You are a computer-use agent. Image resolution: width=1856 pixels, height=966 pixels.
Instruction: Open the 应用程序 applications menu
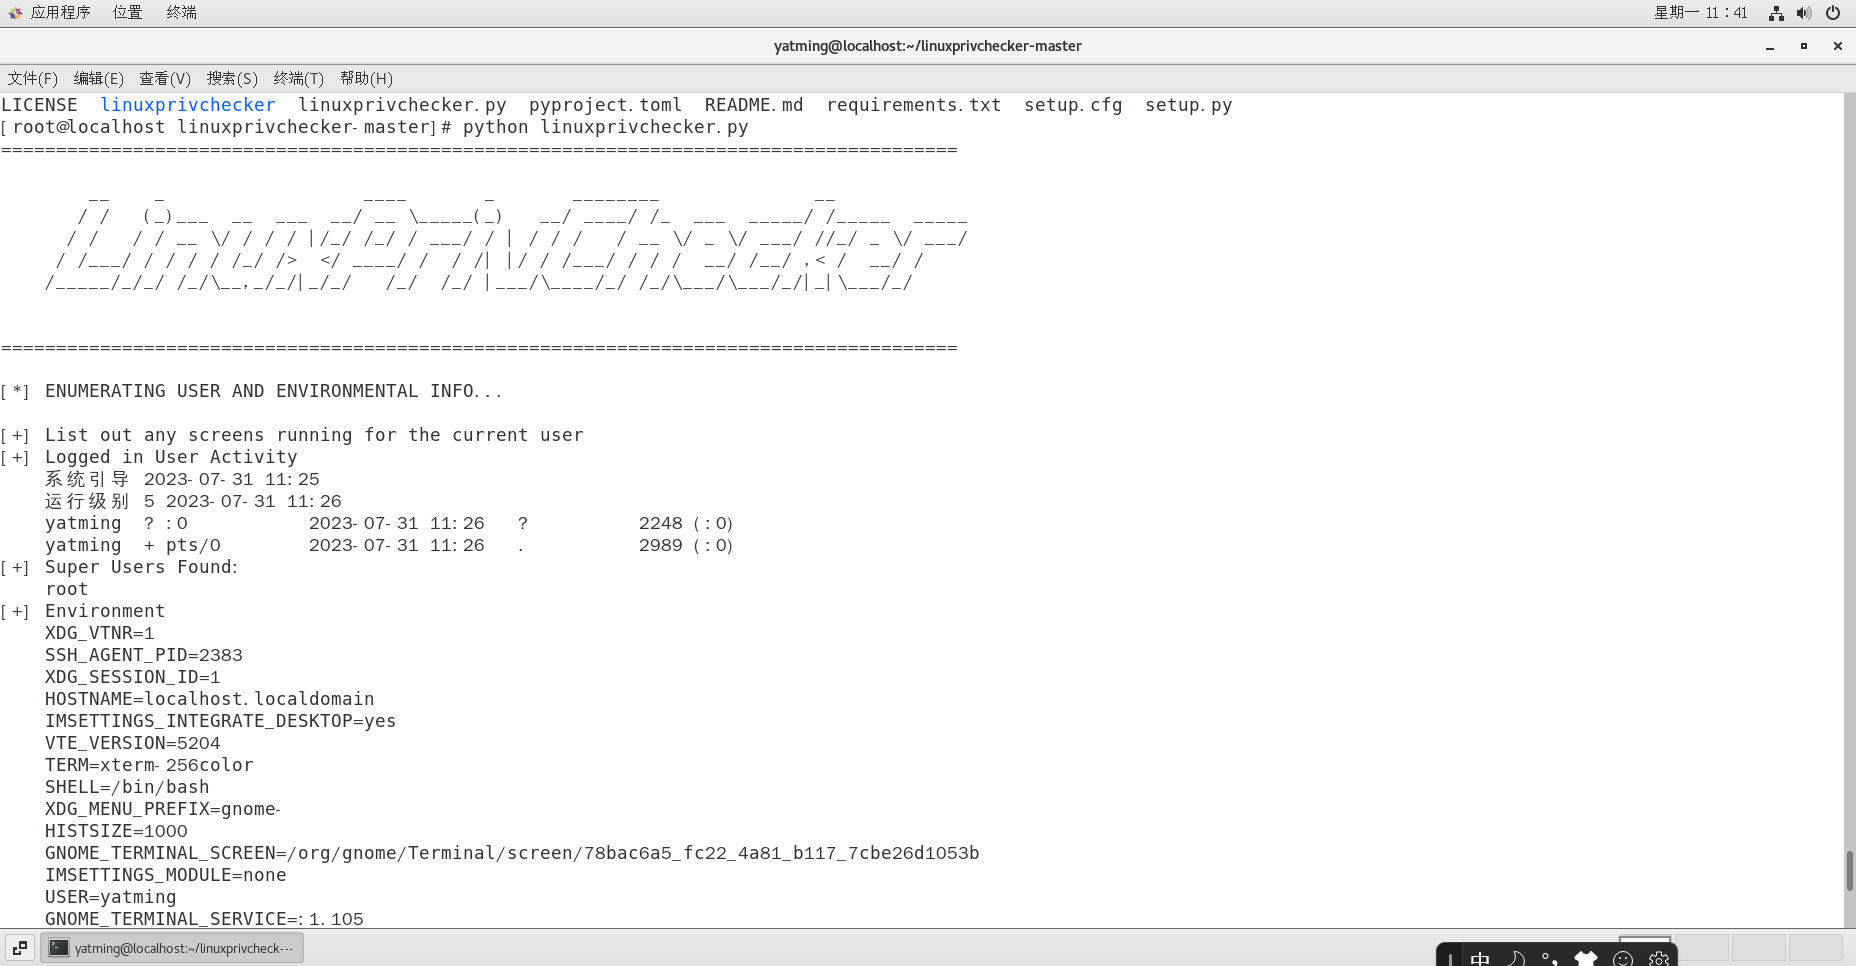click(61, 13)
